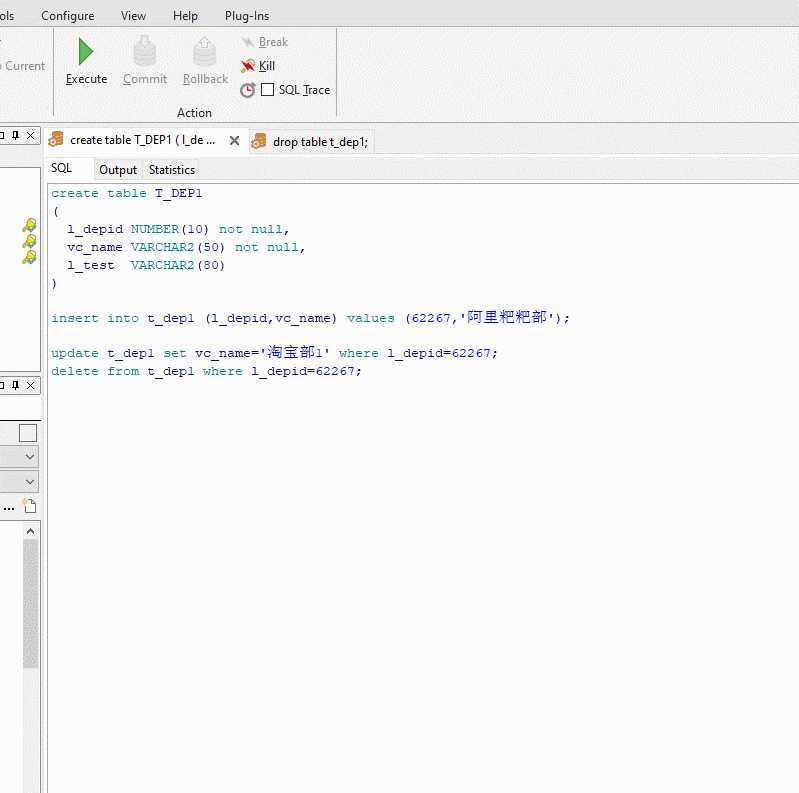Image resolution: width=799 pixels, height=793 pixels.
Task: Click the 'delete' keyword
Action: pyautogui.click(x=75, y=371)
